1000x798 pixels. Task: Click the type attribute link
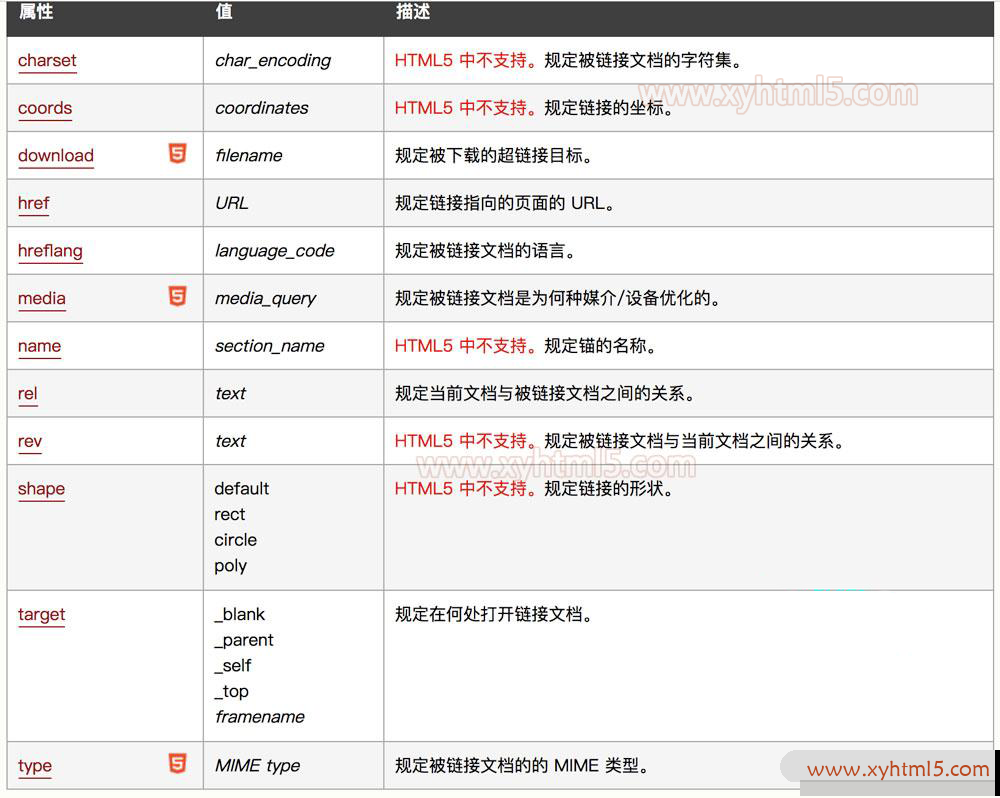click(x=35, y=766)
